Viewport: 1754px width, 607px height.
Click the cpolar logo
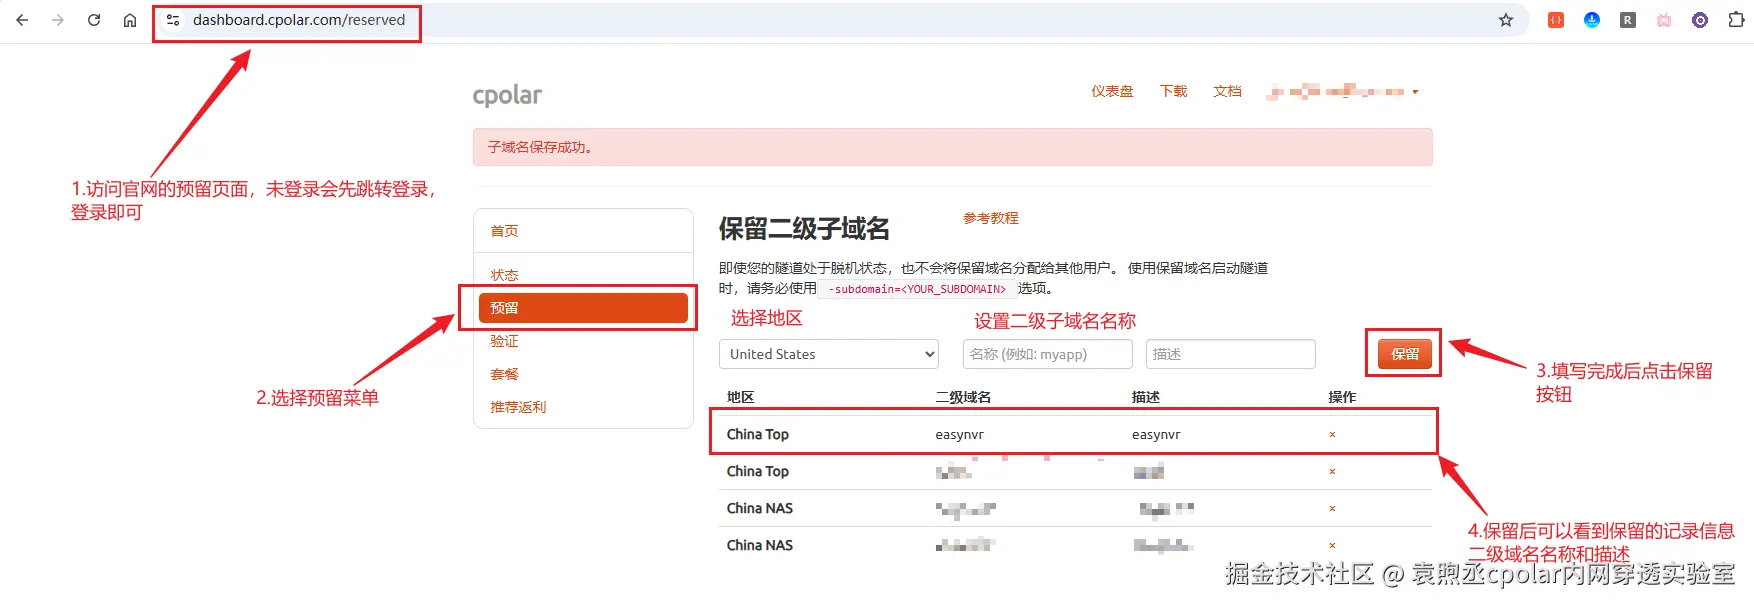pyautogui.click(x=507, y=95)
